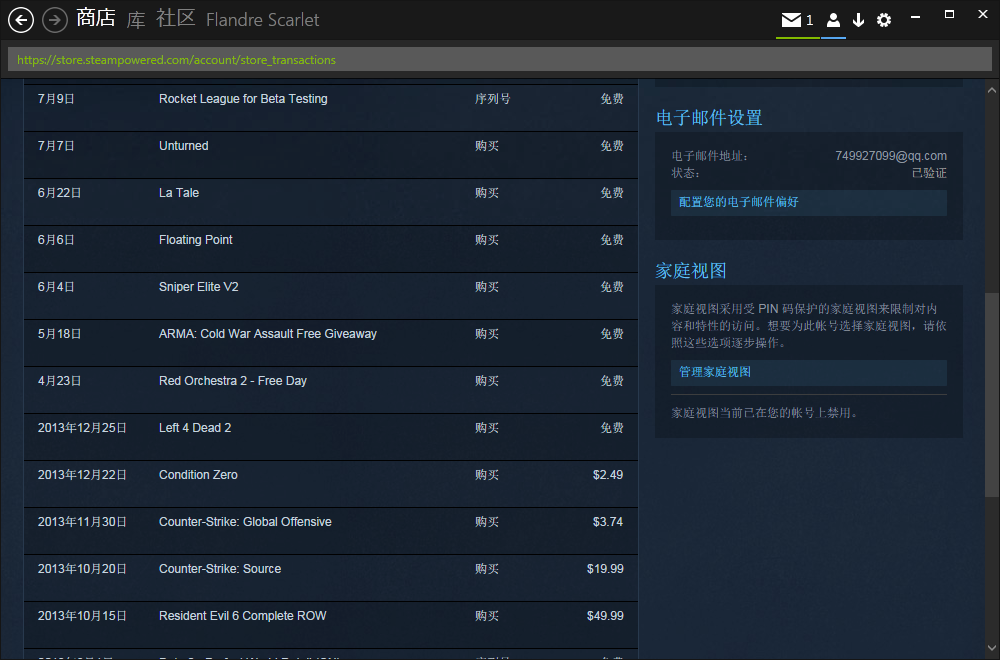
Task: Open the Flandre Scarlet profile tab
Action: [x=262, y=20]
